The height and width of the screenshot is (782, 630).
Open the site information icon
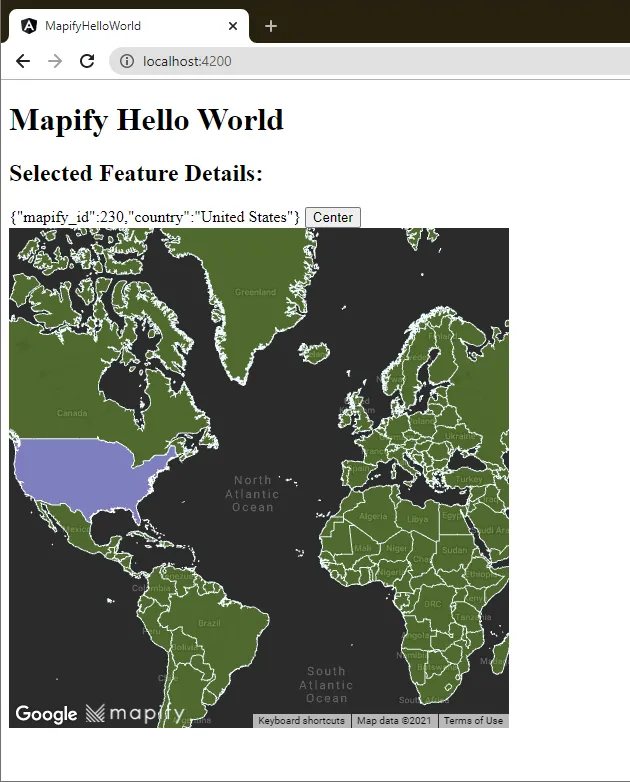(x=127, y=61)
